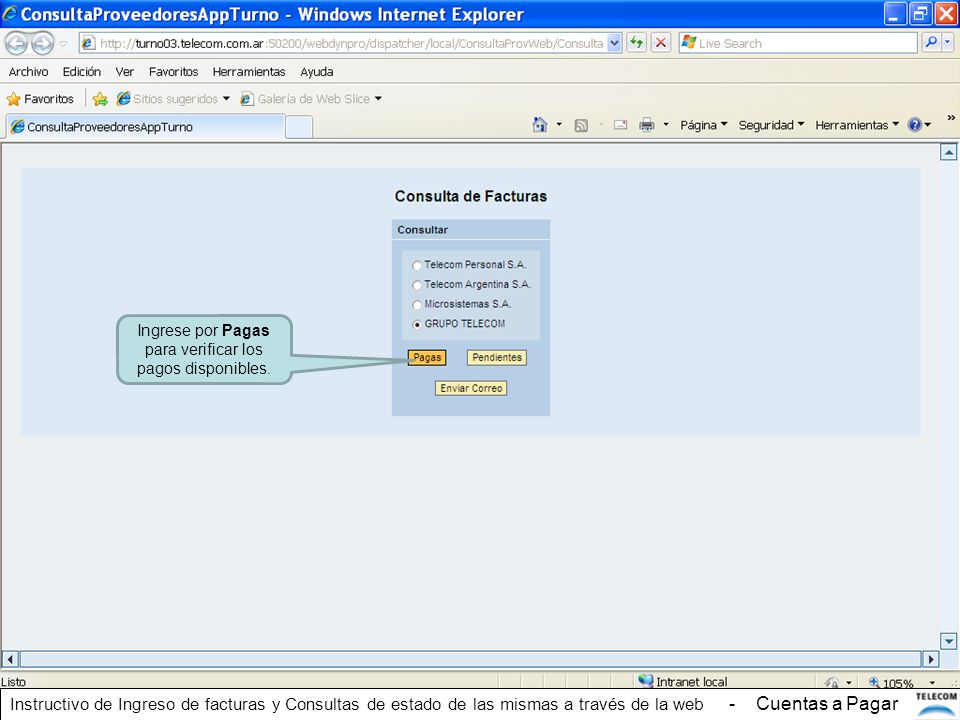
Task: Open the Favoritos menu in menu bar
Action: click(x=173, y=72)
